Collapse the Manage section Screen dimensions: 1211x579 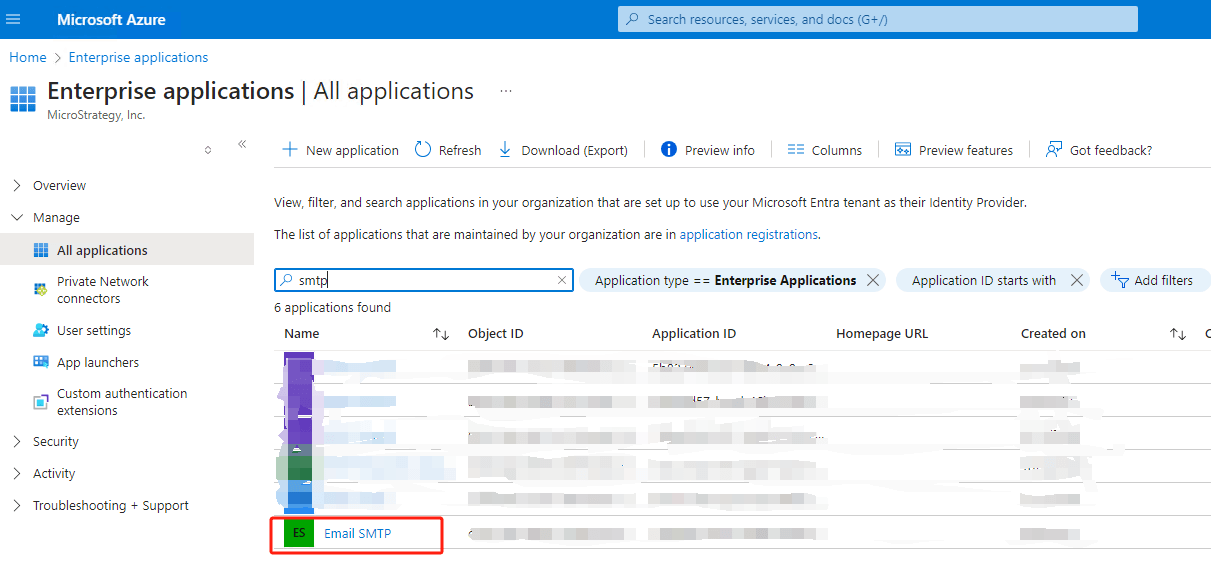tap(17, 218)
